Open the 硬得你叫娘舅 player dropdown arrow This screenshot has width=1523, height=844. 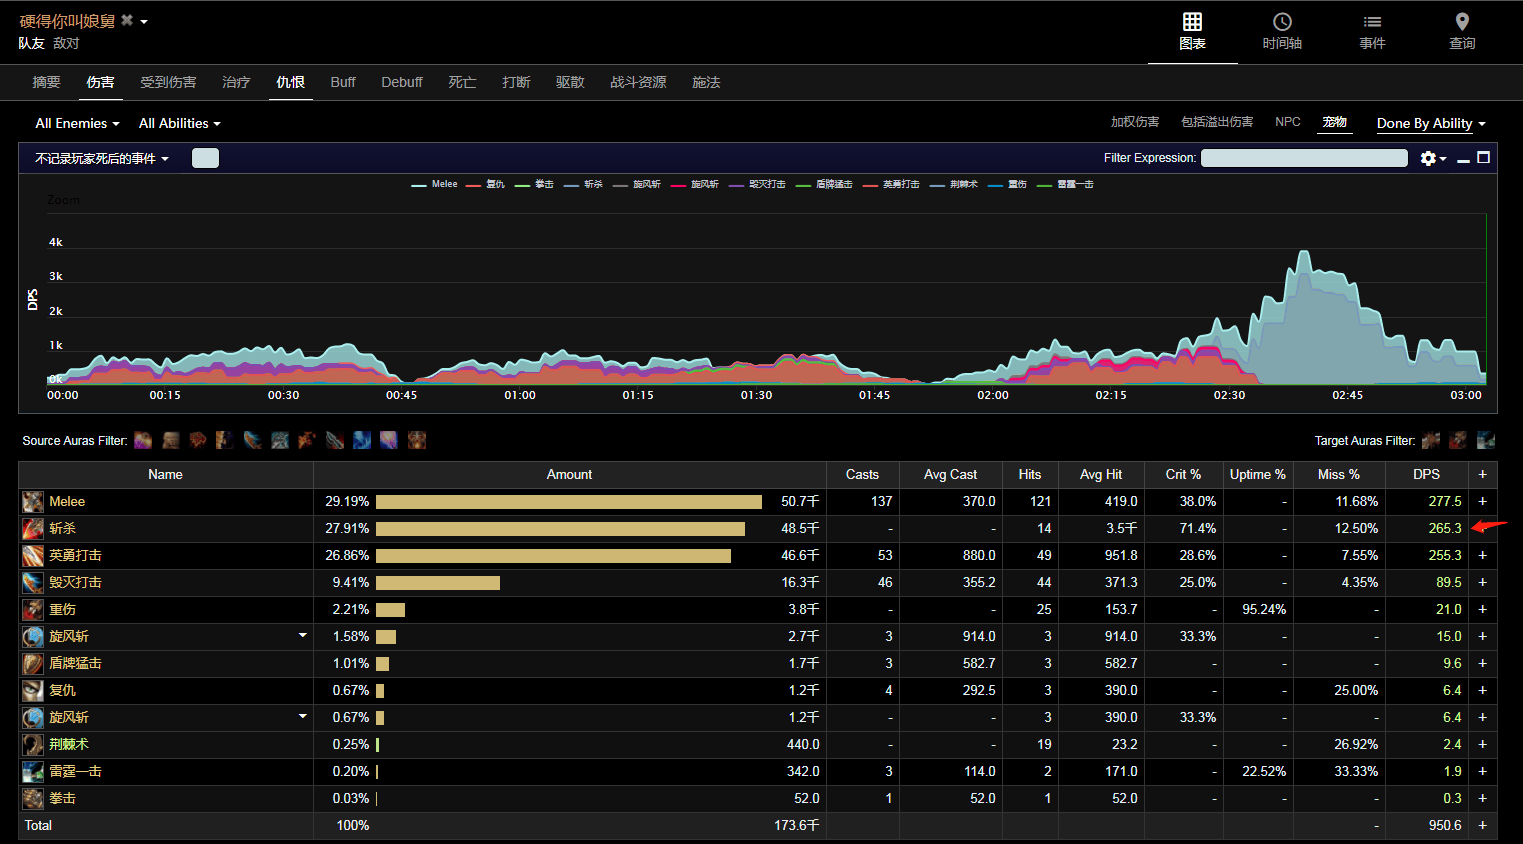[x=144, y=21]
